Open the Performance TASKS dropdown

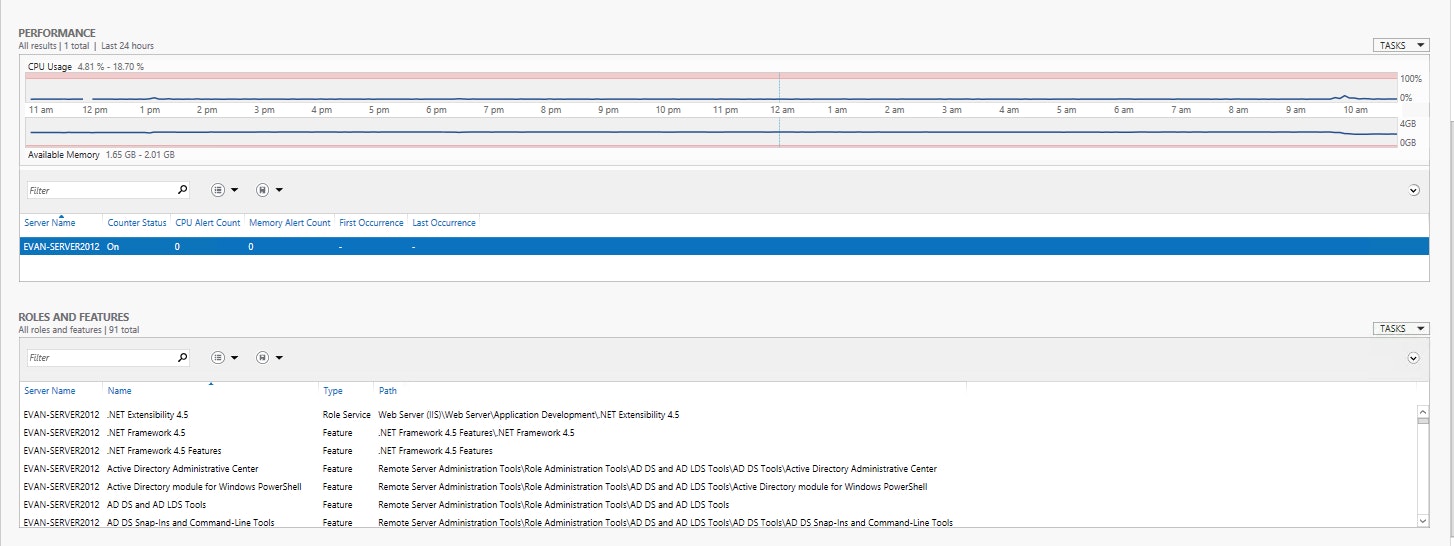pyautogui.click(x=1401, y=45)
